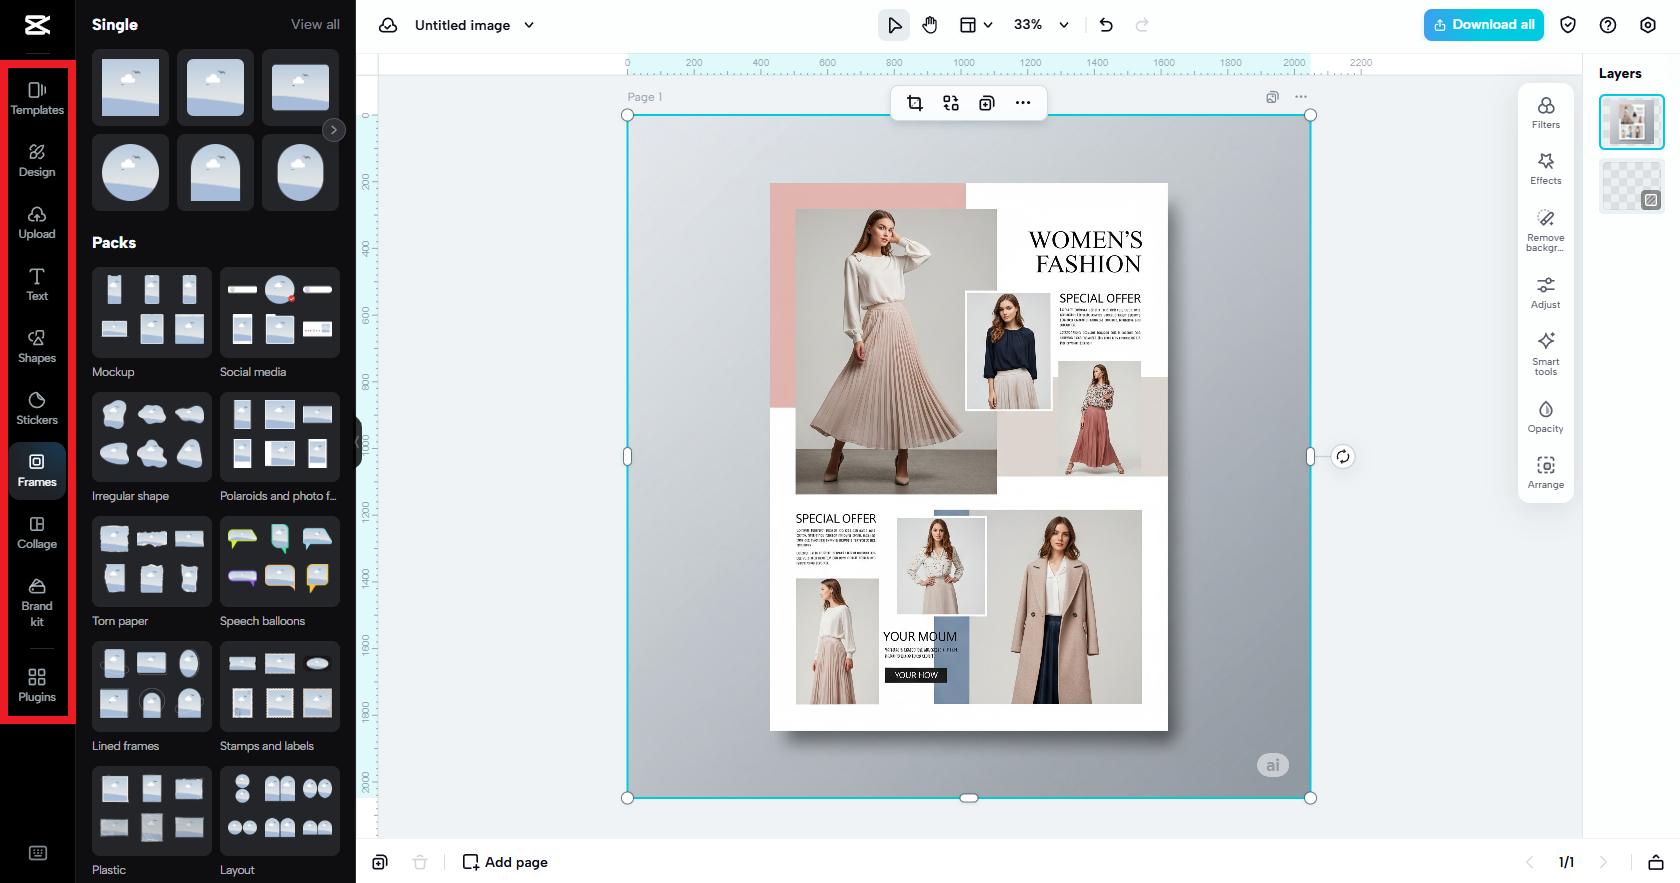Open the Filters panel

click(1545, 113)
